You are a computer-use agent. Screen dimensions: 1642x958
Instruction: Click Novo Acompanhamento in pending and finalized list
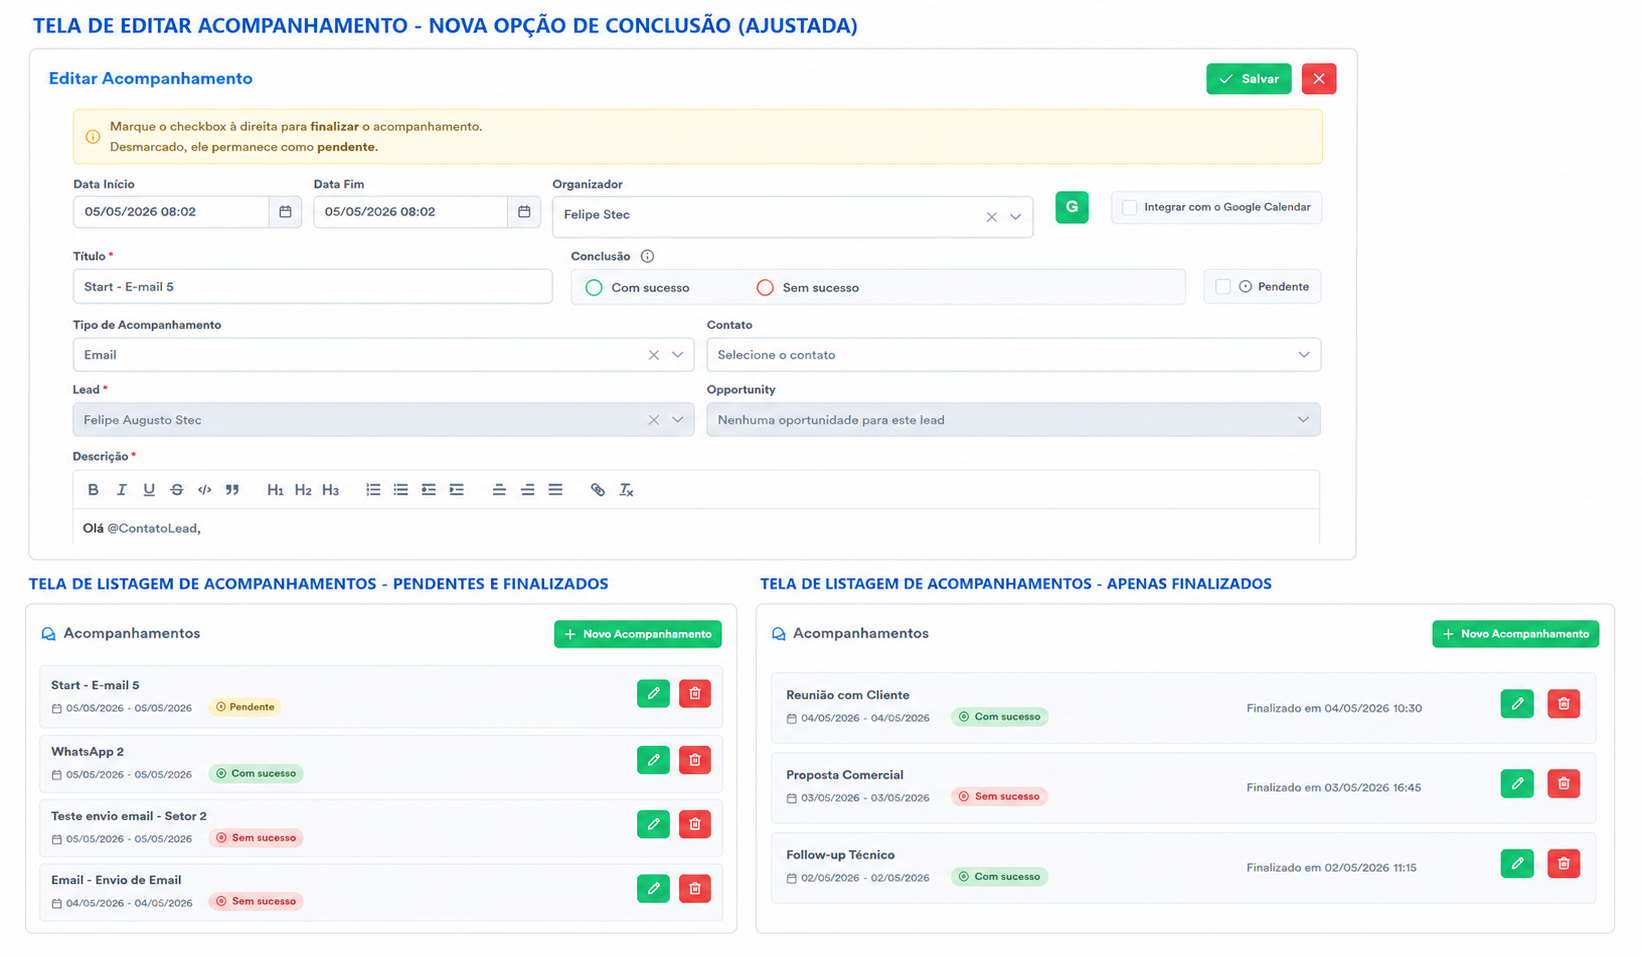(x=638, y=634)
